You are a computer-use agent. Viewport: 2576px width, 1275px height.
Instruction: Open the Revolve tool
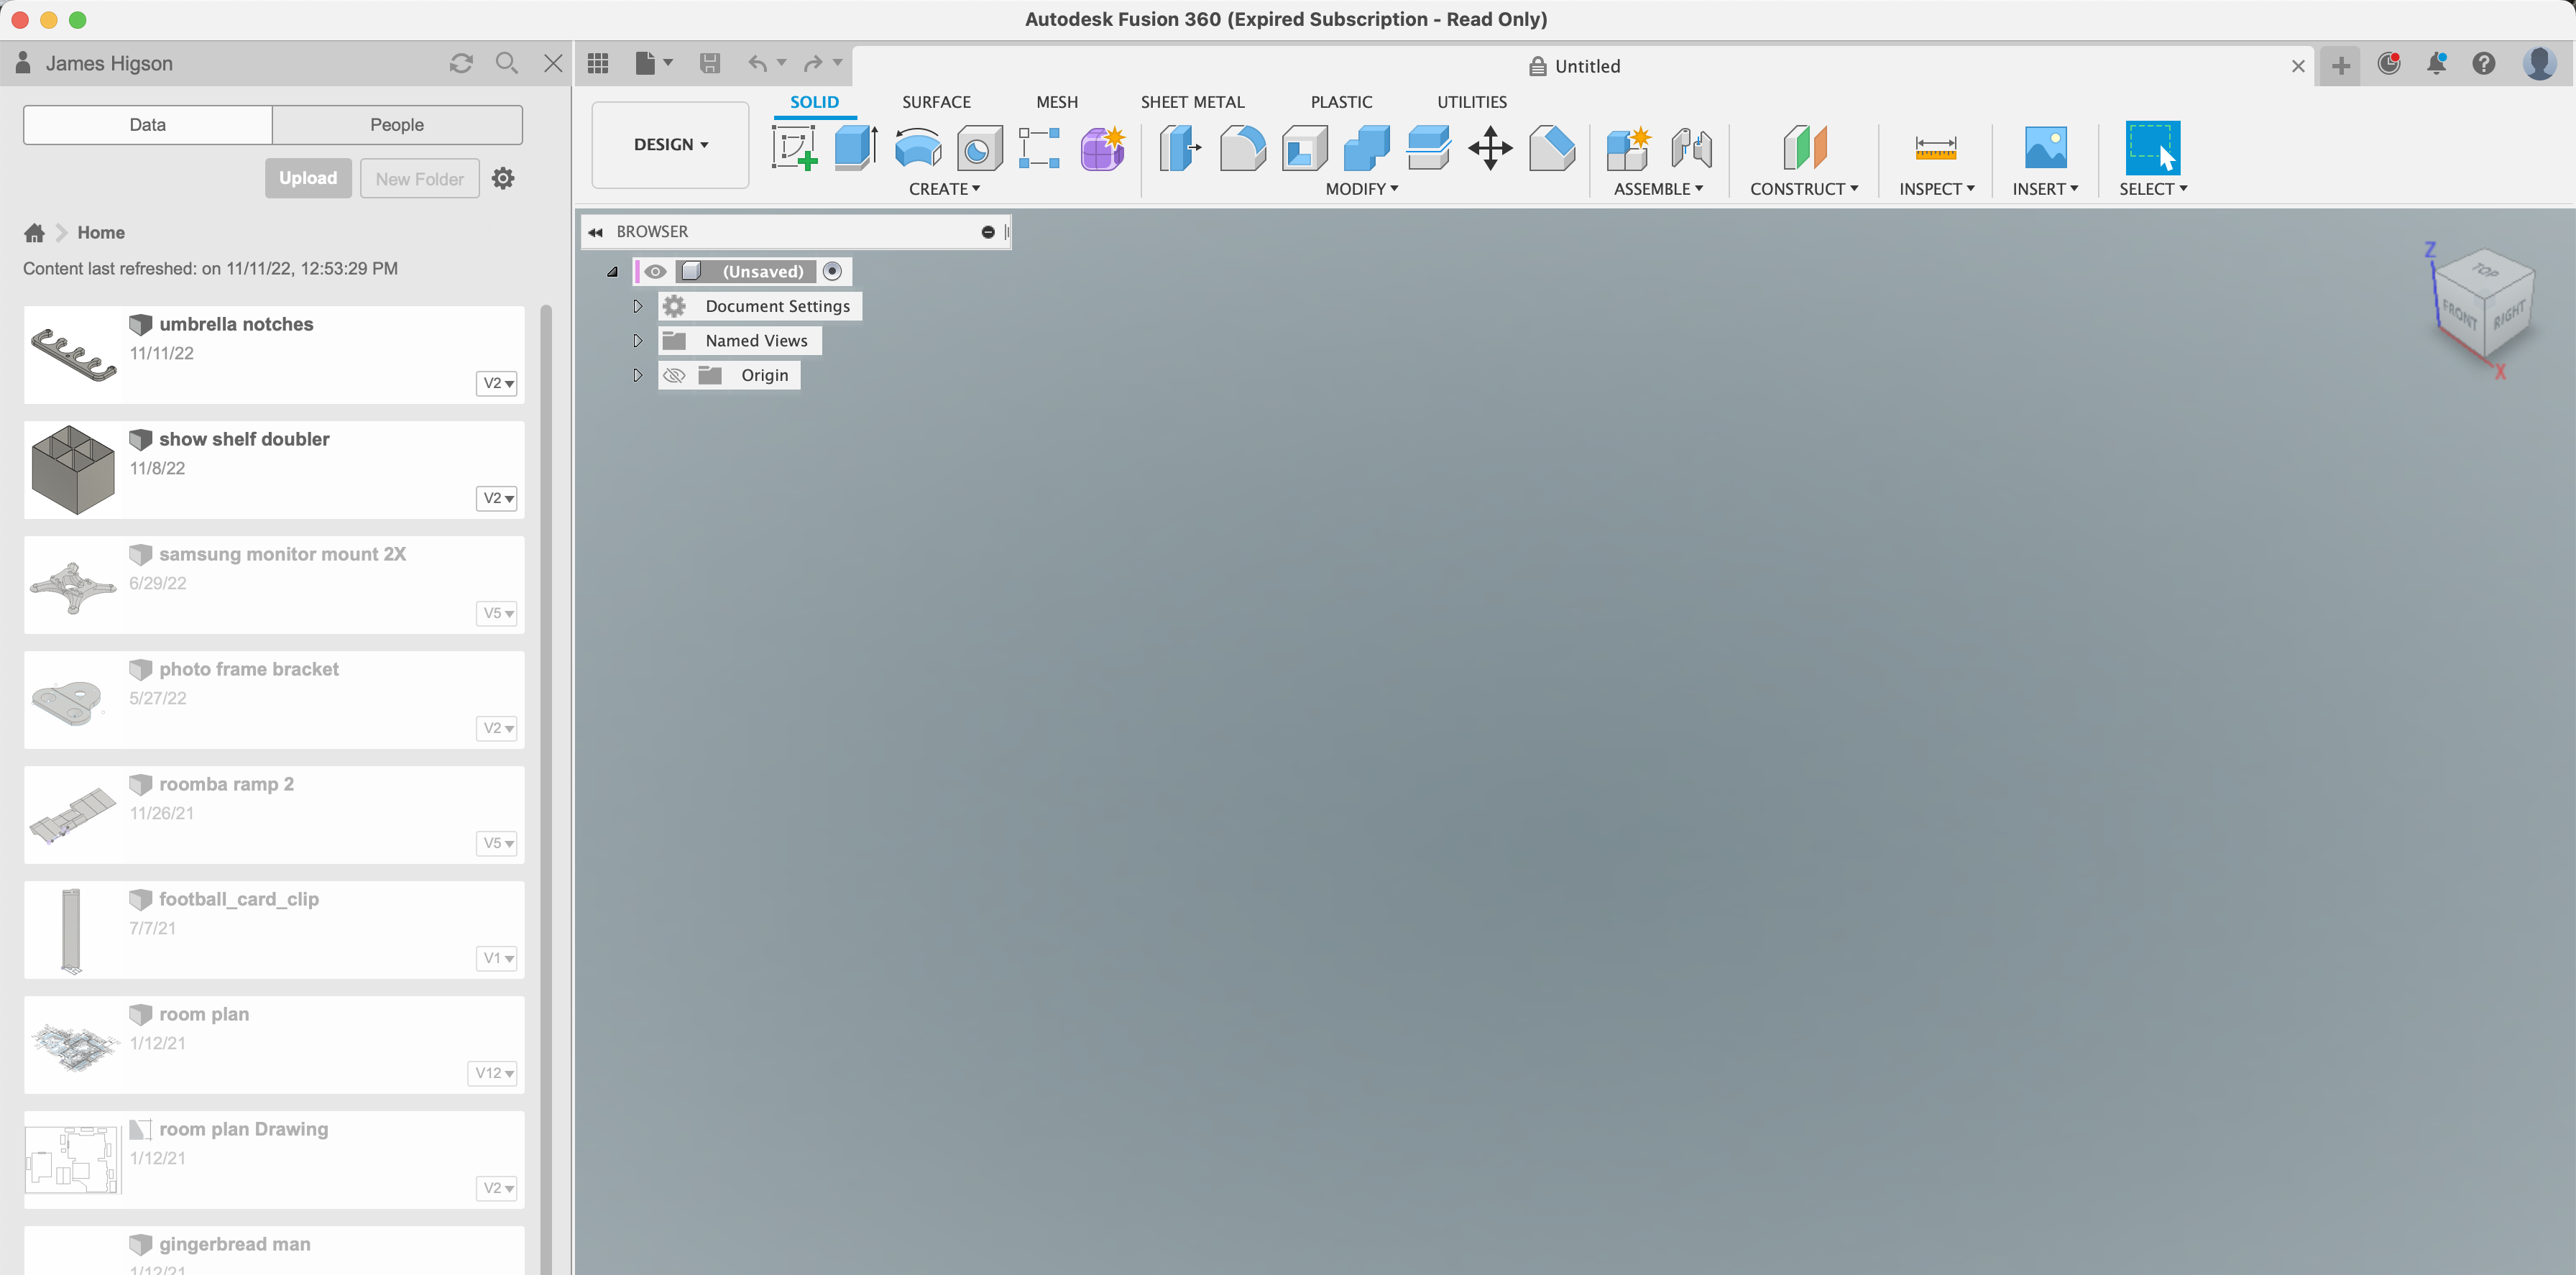click(917, 148)
